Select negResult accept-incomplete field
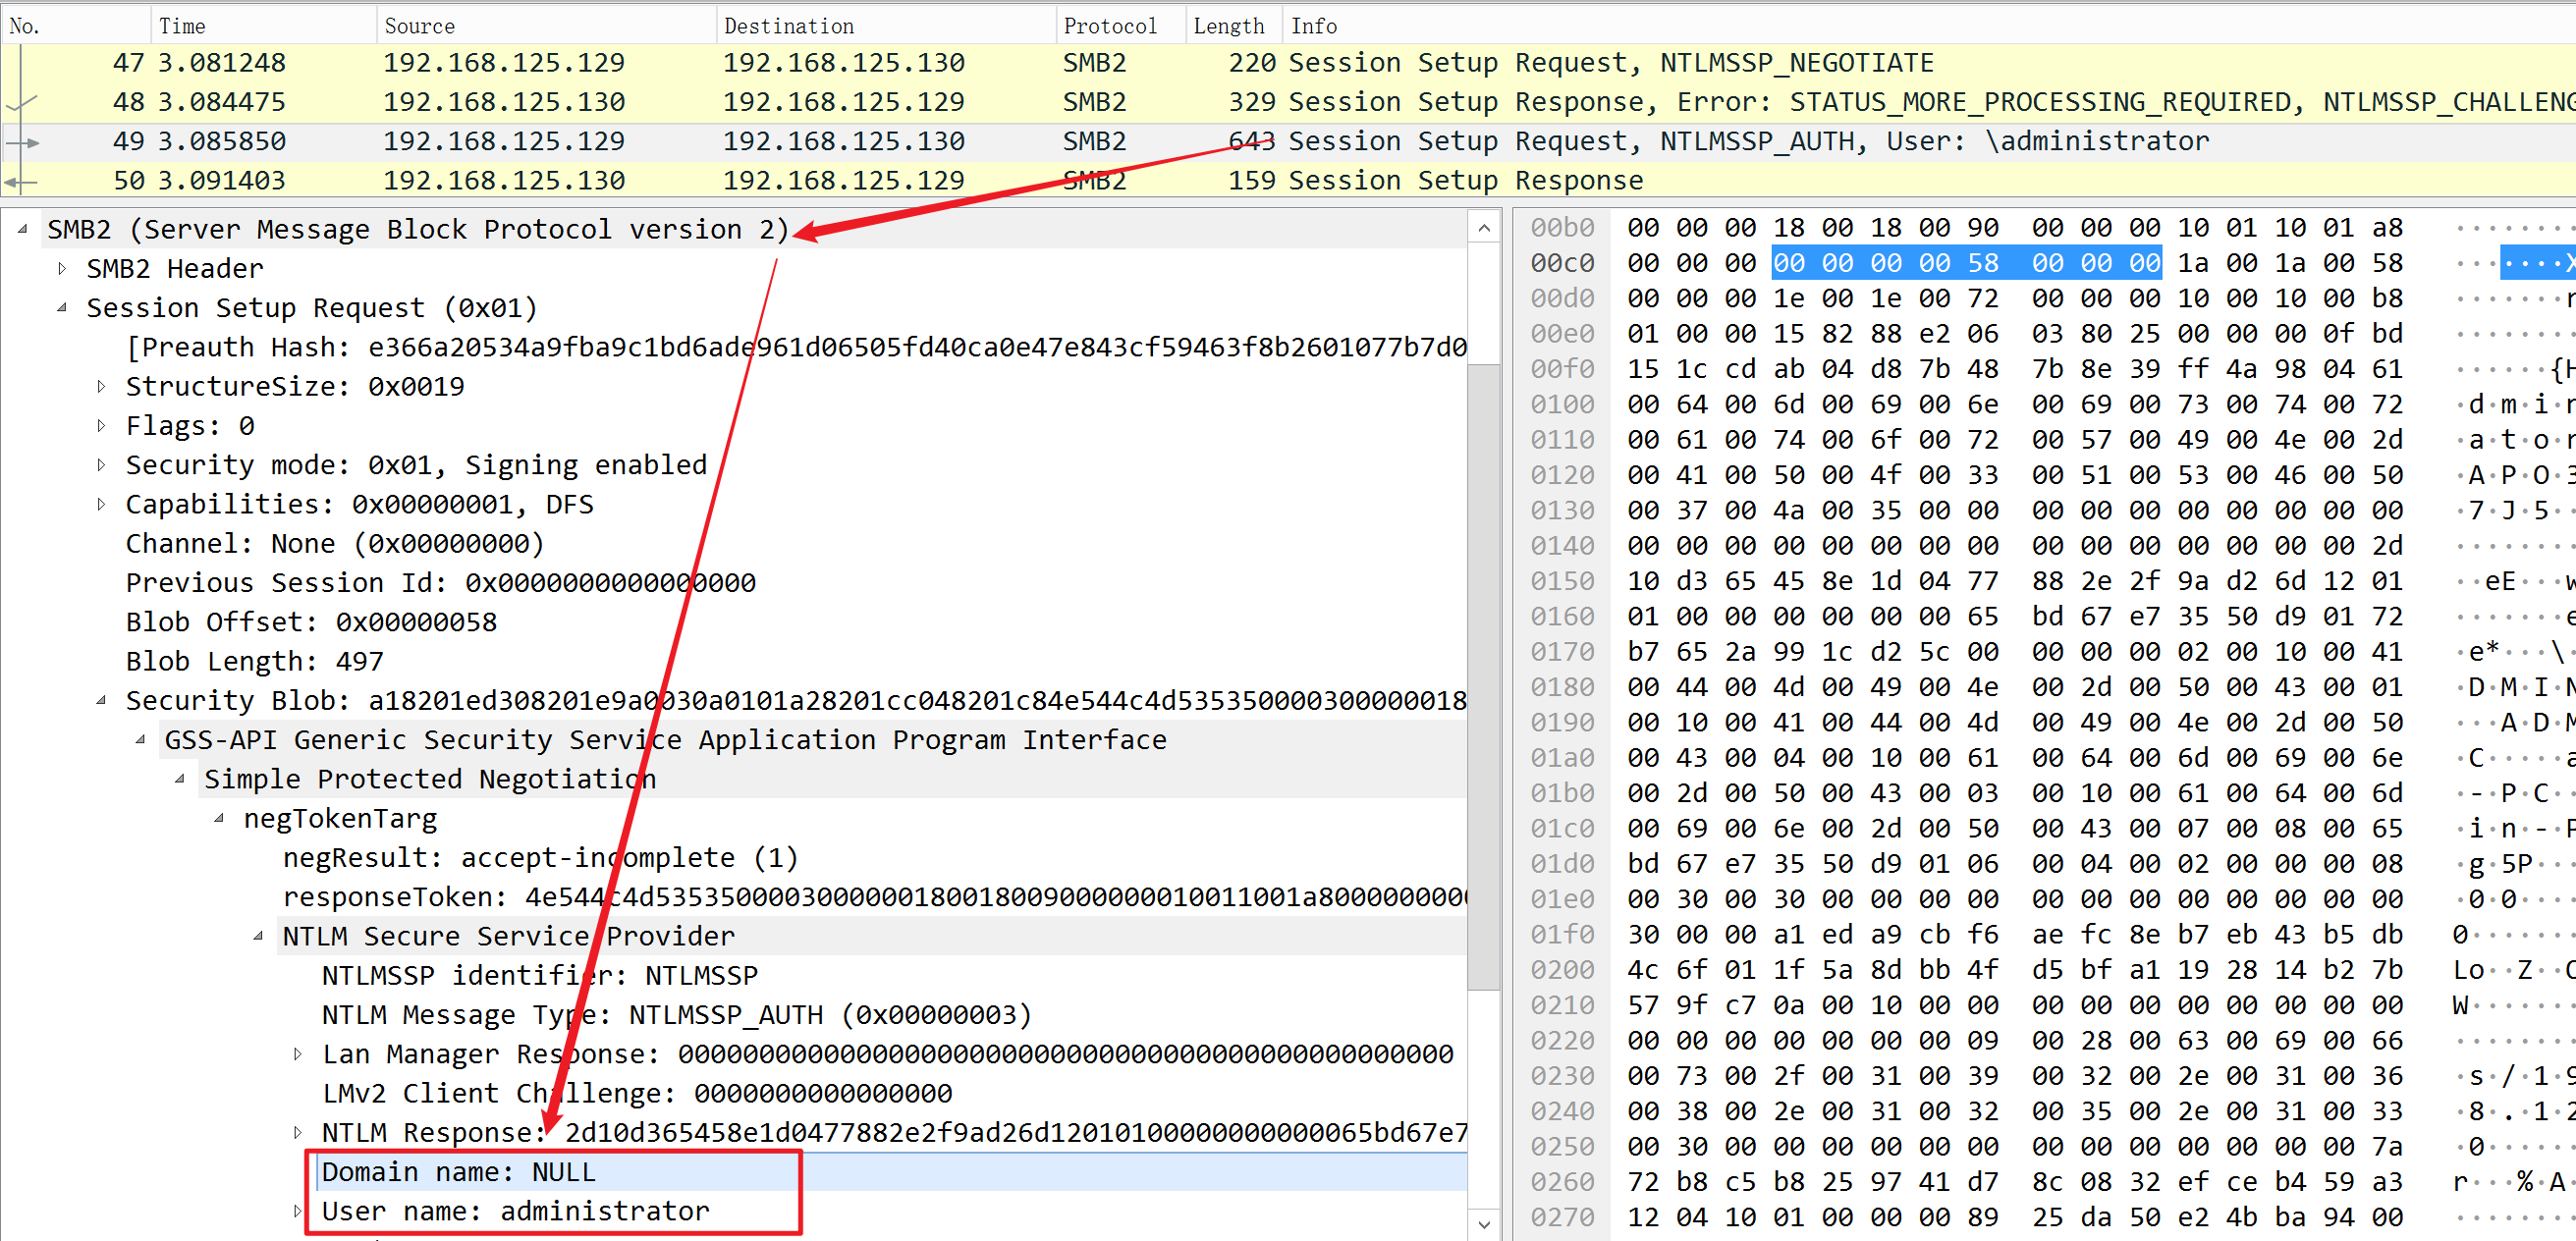This screenshot has width=2576, height=1241. click(x=541, y=858)
